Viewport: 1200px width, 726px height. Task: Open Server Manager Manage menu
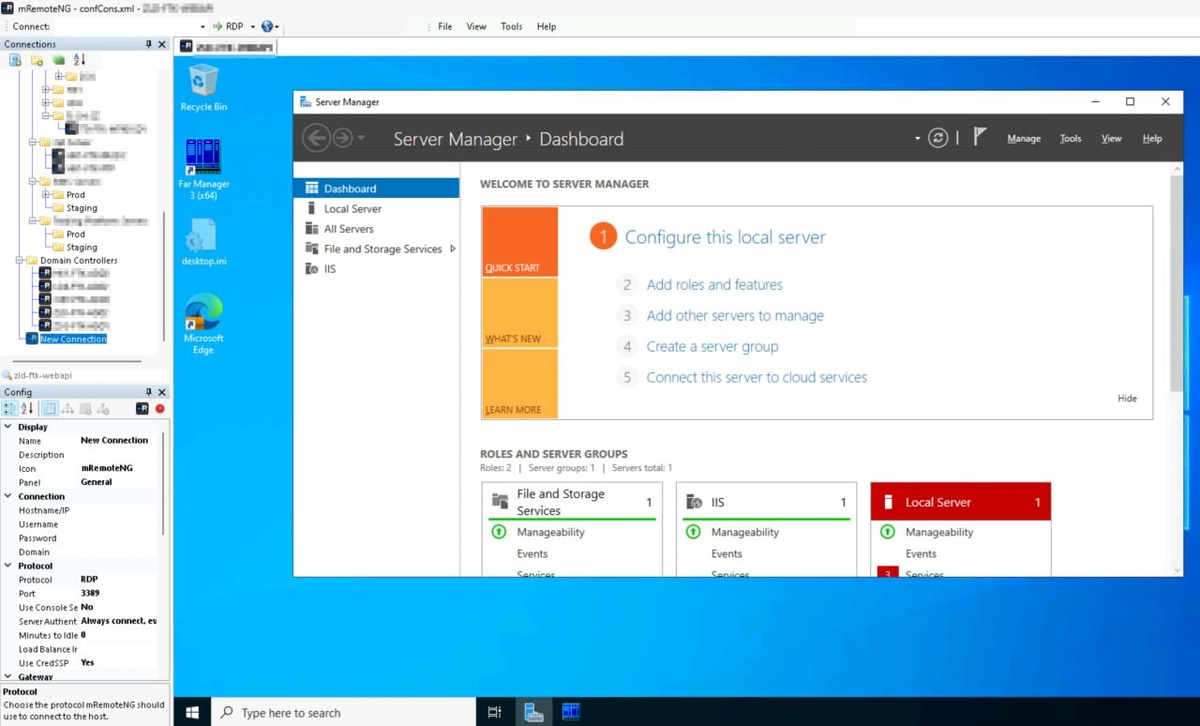point(1024,139)
